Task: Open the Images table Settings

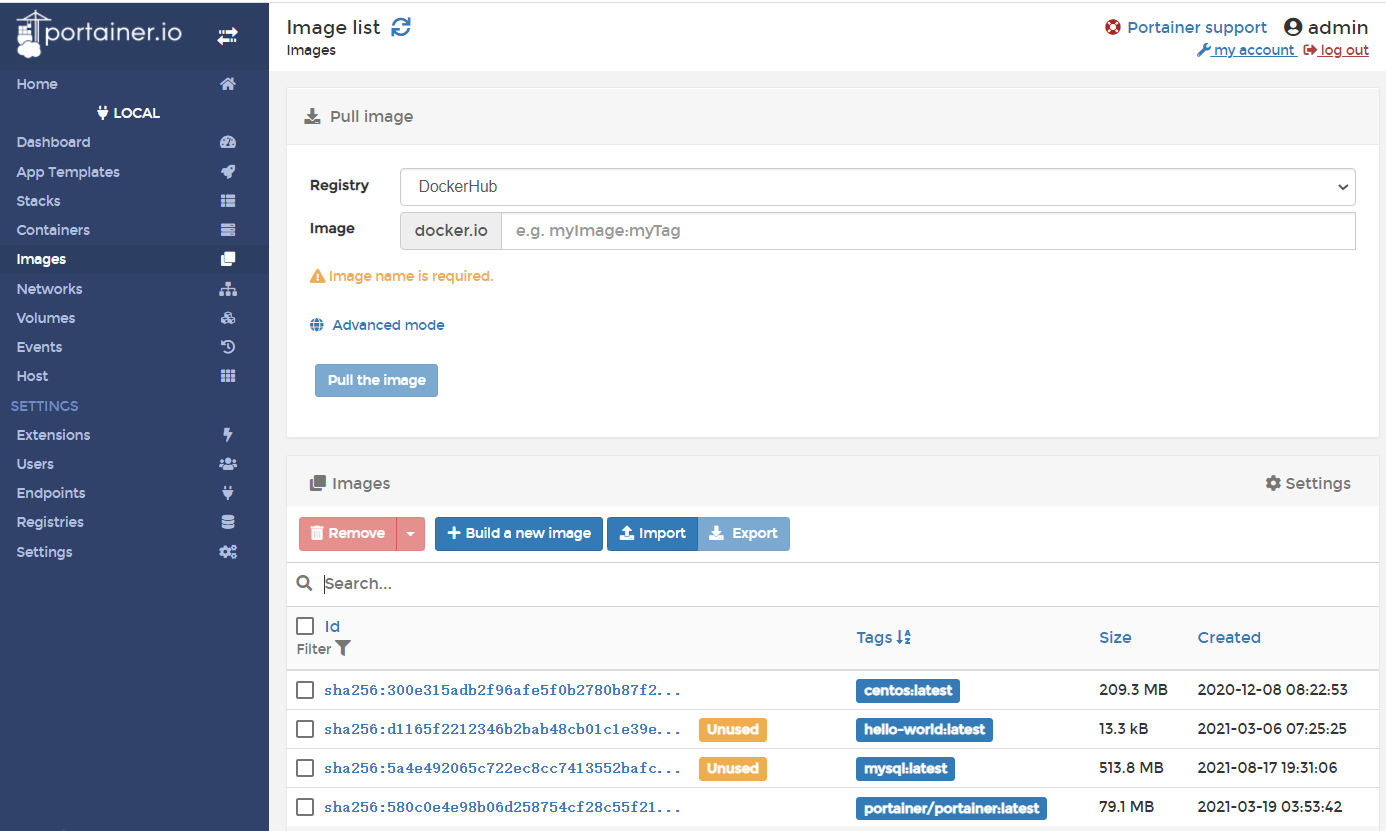Action: (x=1308, y=483)
